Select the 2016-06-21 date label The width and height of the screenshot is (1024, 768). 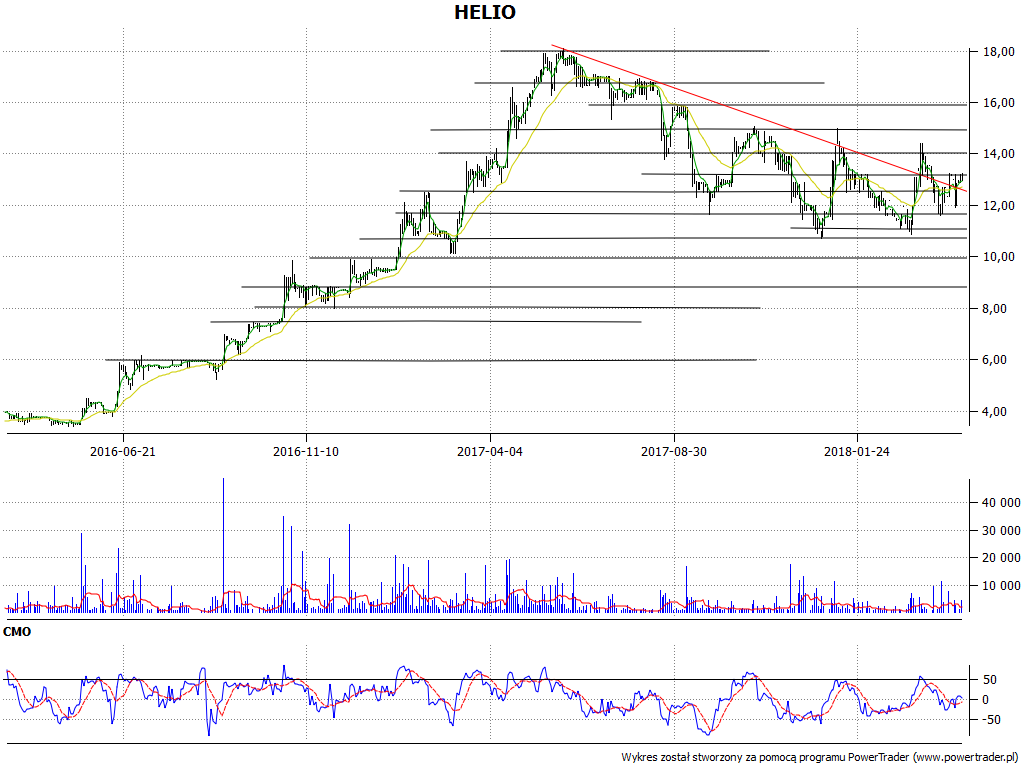(123, 451)
